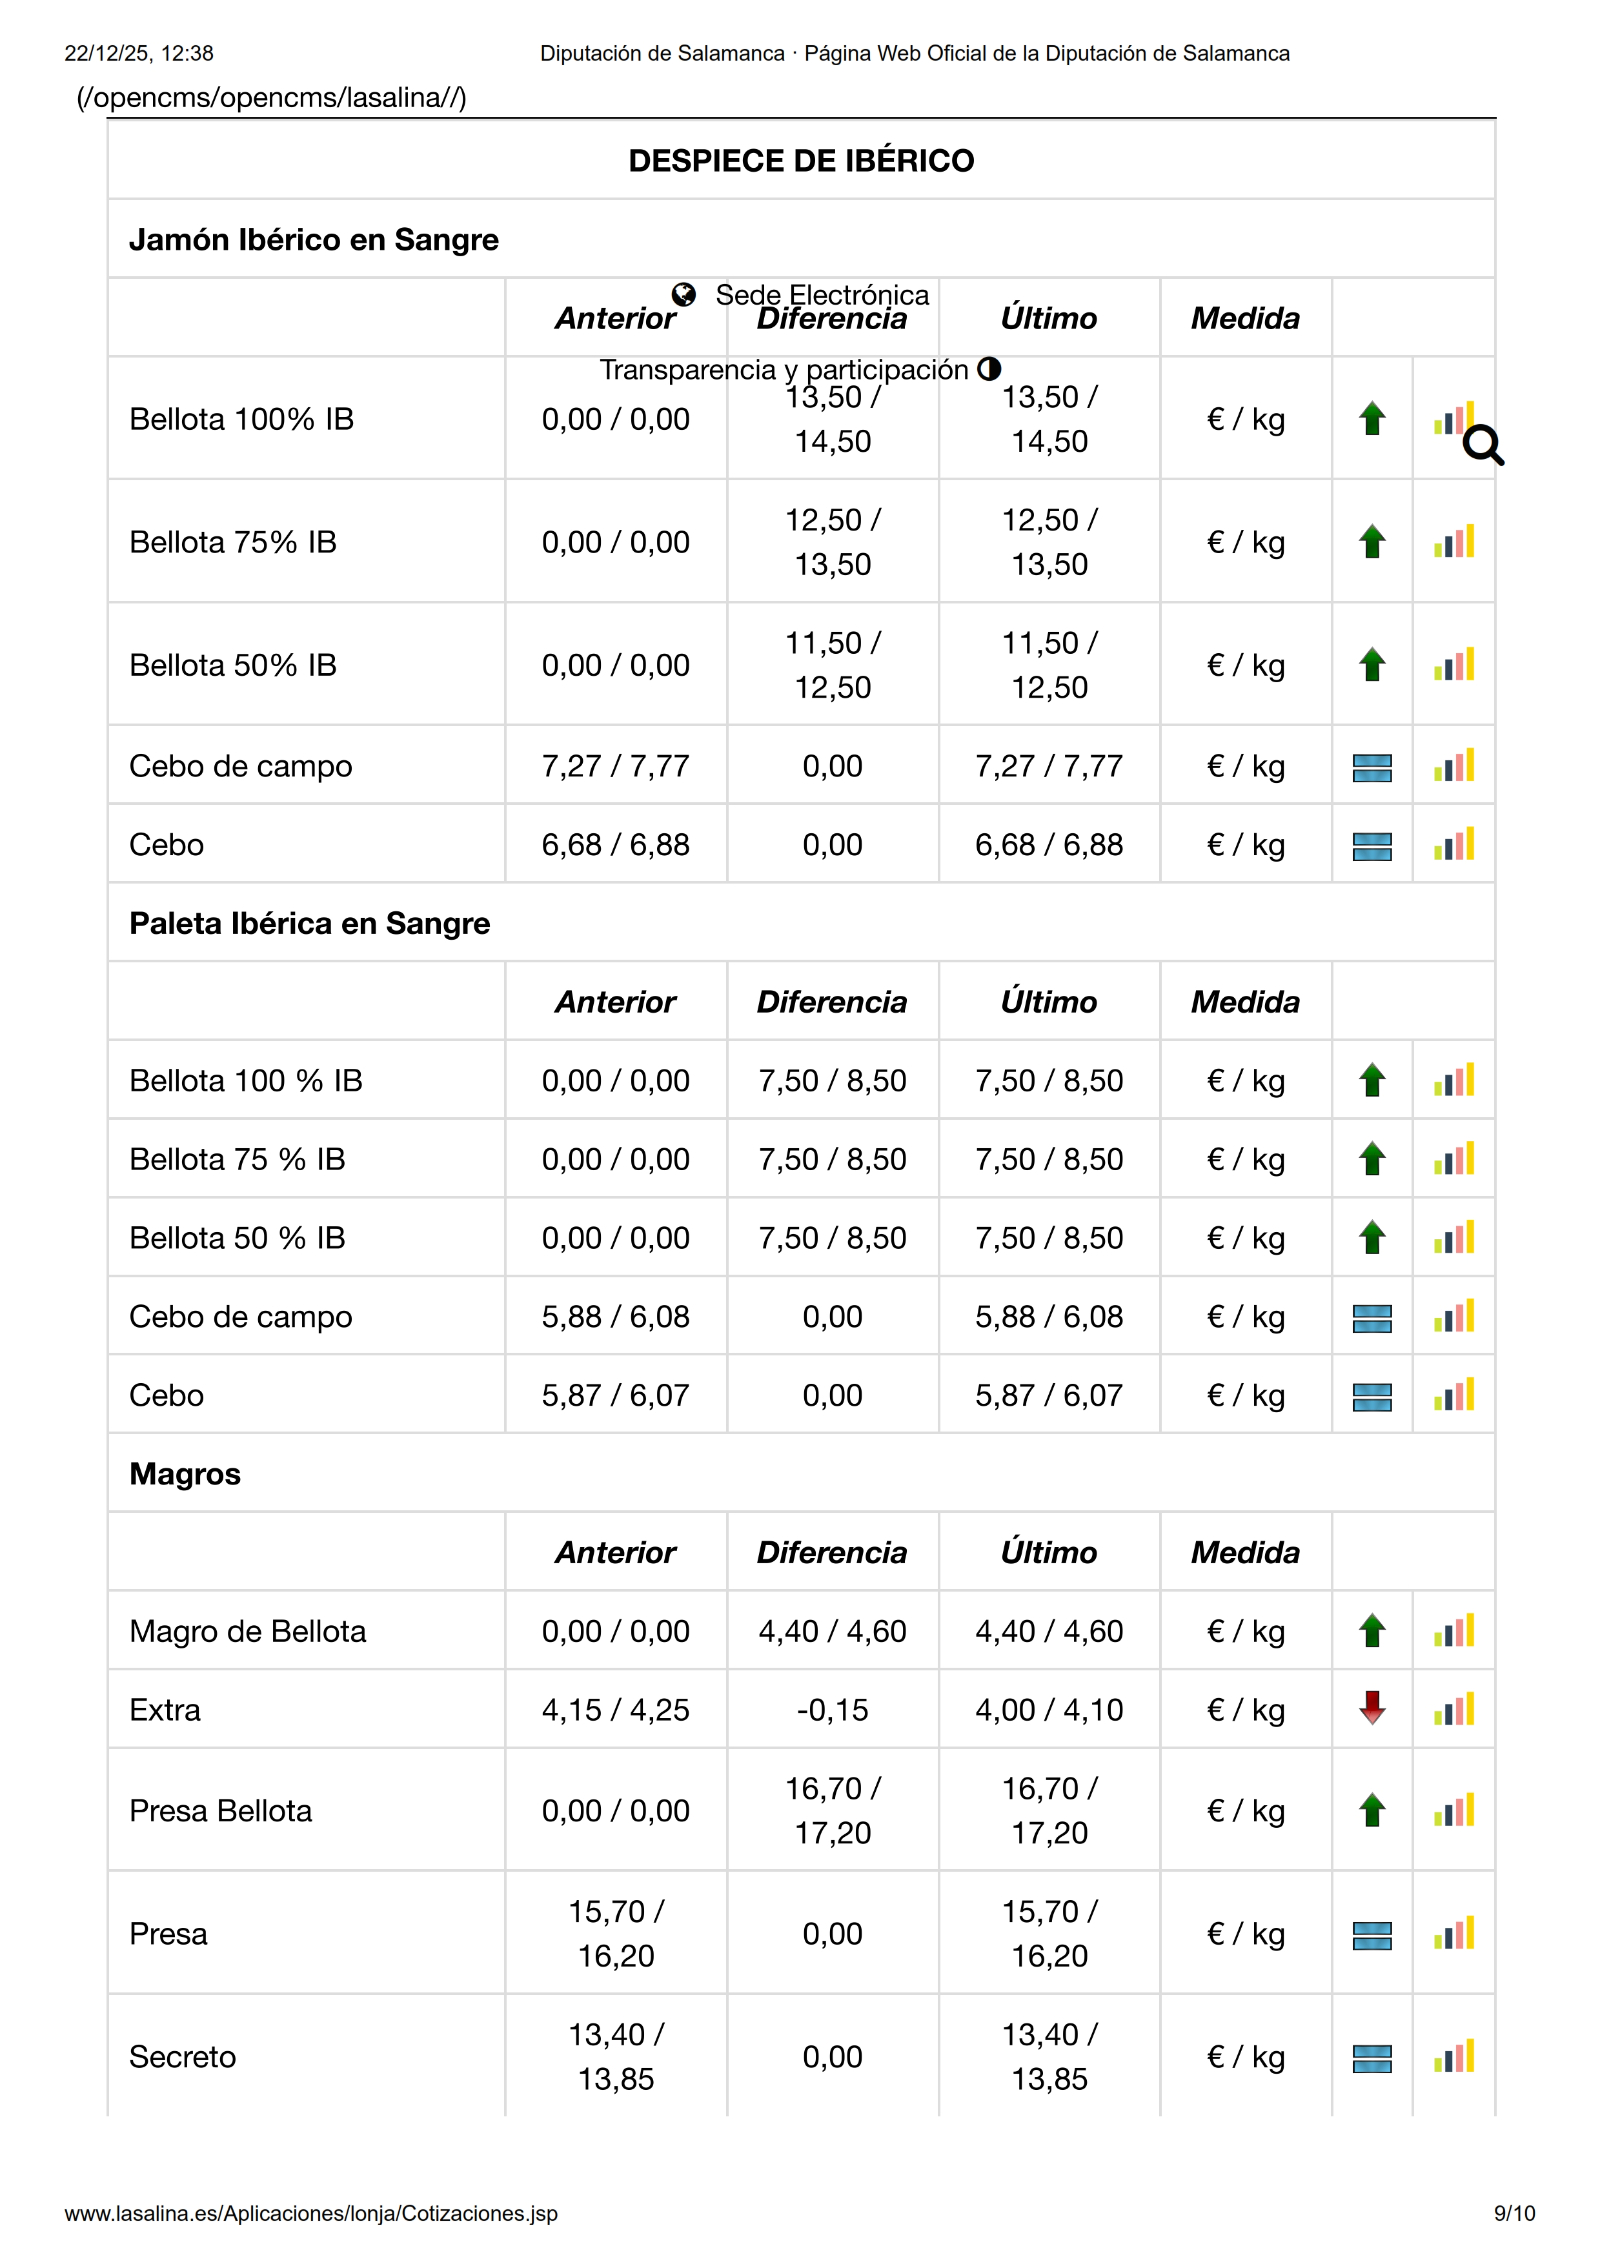Screen dimensions: 1600x2264
Task: Click the blue equal icon for jamón Cebo de campo
Action: (1372, 767)
